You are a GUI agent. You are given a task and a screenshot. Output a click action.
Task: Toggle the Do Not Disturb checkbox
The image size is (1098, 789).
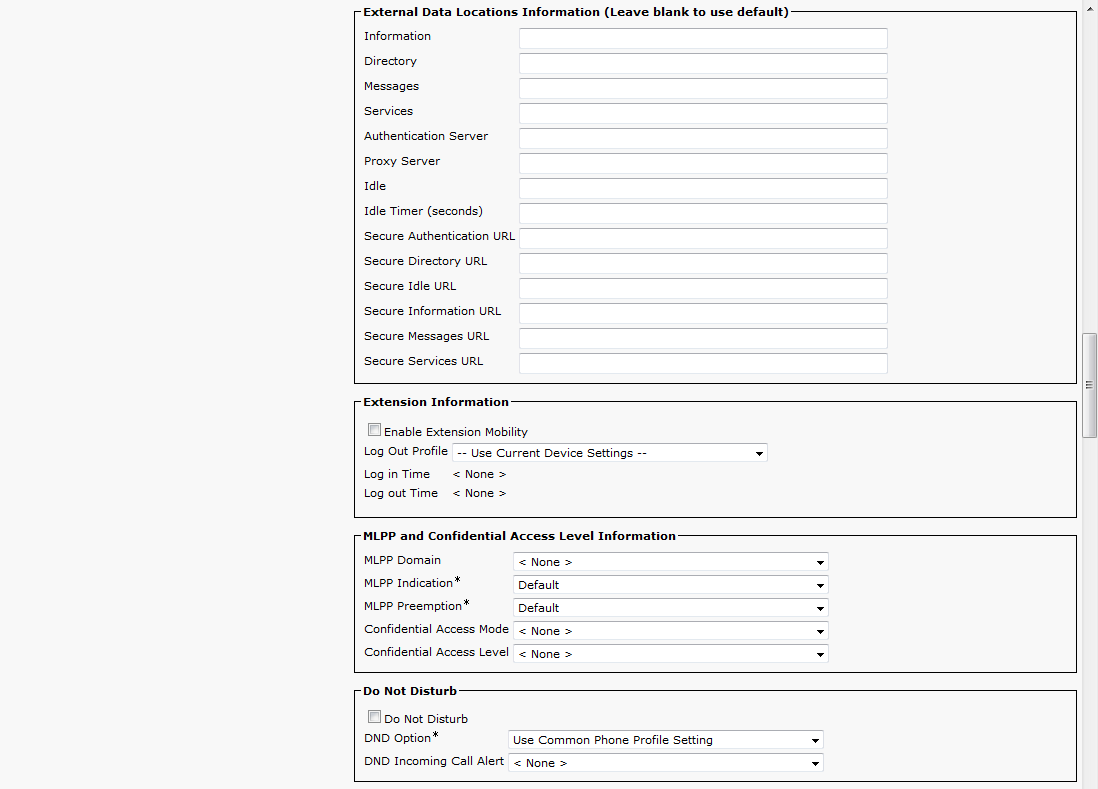pos(374,717)
